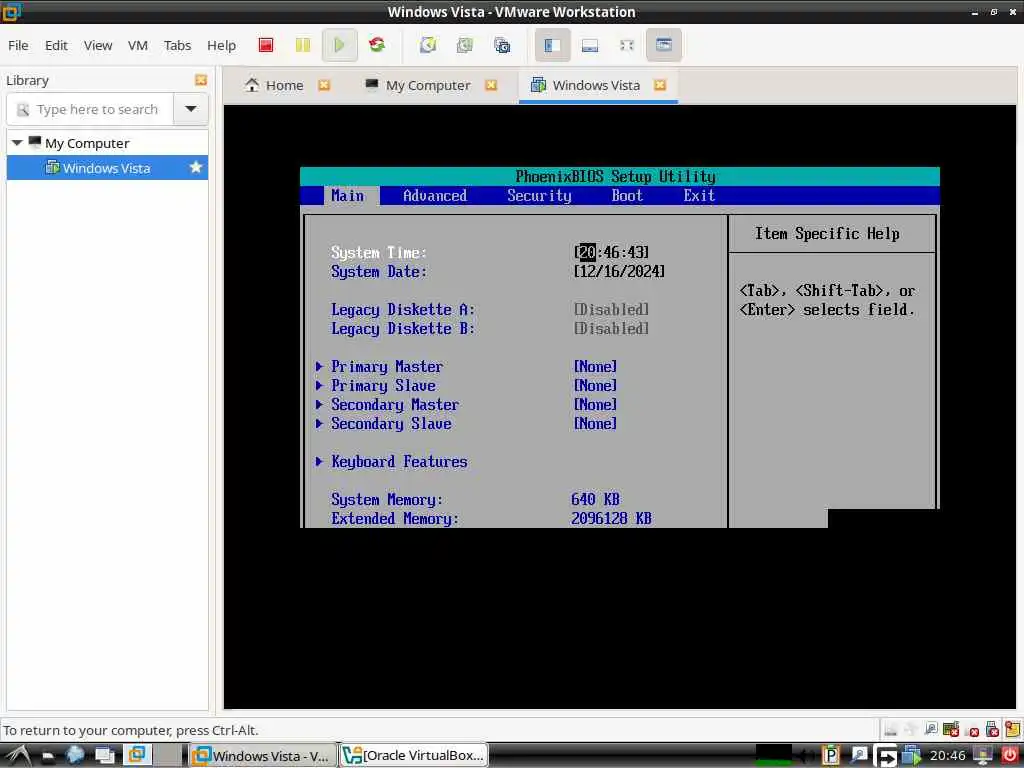Click the star icon on Windows Vista row
Screen dimensions: 1024x768
click(195, 167)
